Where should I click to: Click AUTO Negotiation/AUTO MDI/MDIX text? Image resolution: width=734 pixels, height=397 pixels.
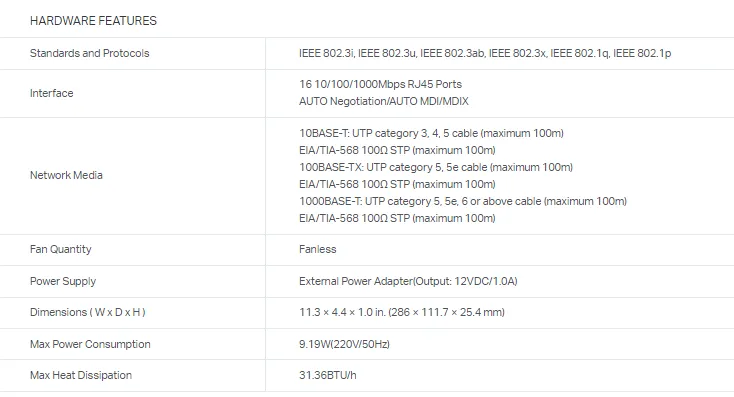tap(383, 101)
